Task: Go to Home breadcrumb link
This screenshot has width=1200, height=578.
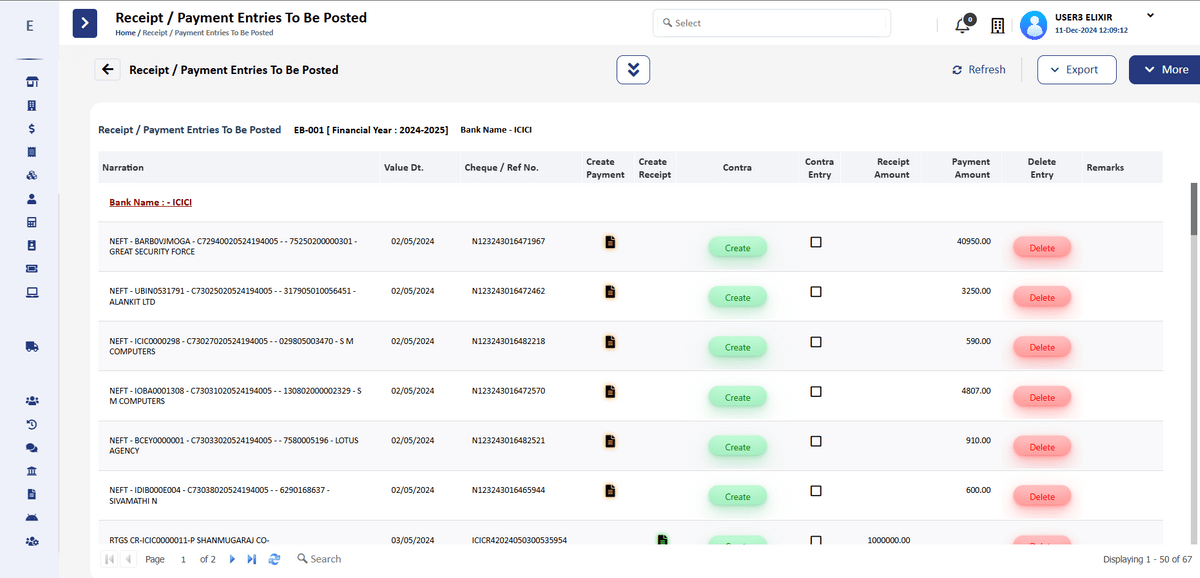Action: click(x=125, y=33)
